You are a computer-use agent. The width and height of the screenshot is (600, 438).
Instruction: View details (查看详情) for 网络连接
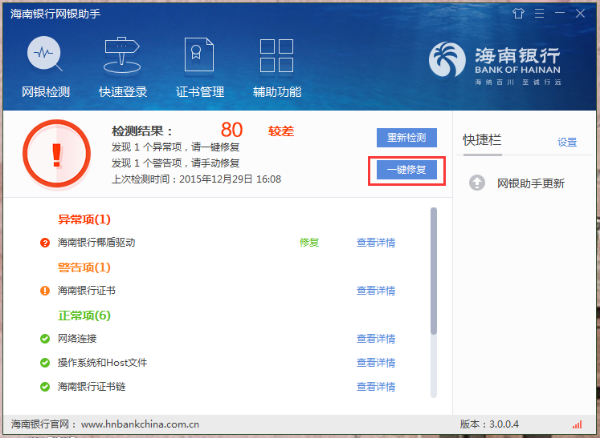(376, 339)
